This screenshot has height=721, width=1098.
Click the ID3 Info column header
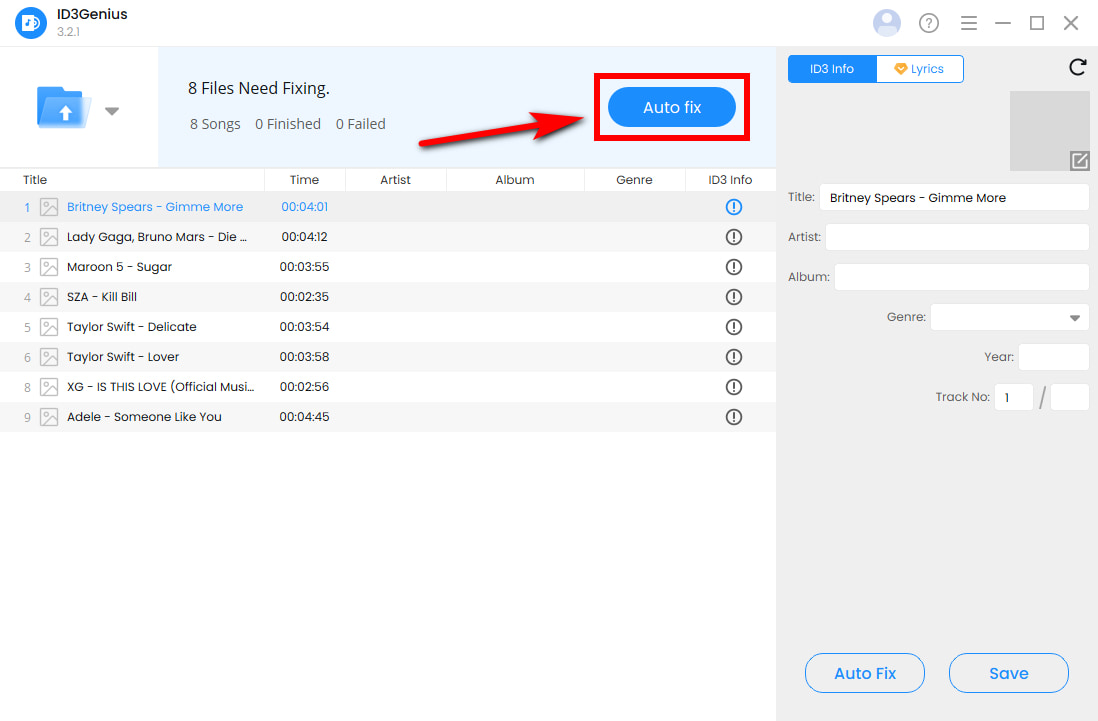730,180
